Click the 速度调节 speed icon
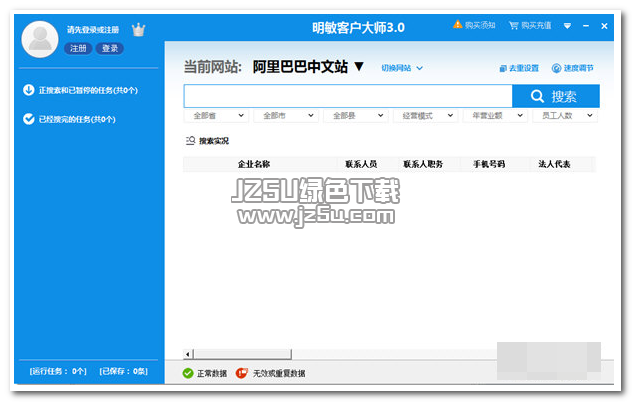 [x=556, y=68]
